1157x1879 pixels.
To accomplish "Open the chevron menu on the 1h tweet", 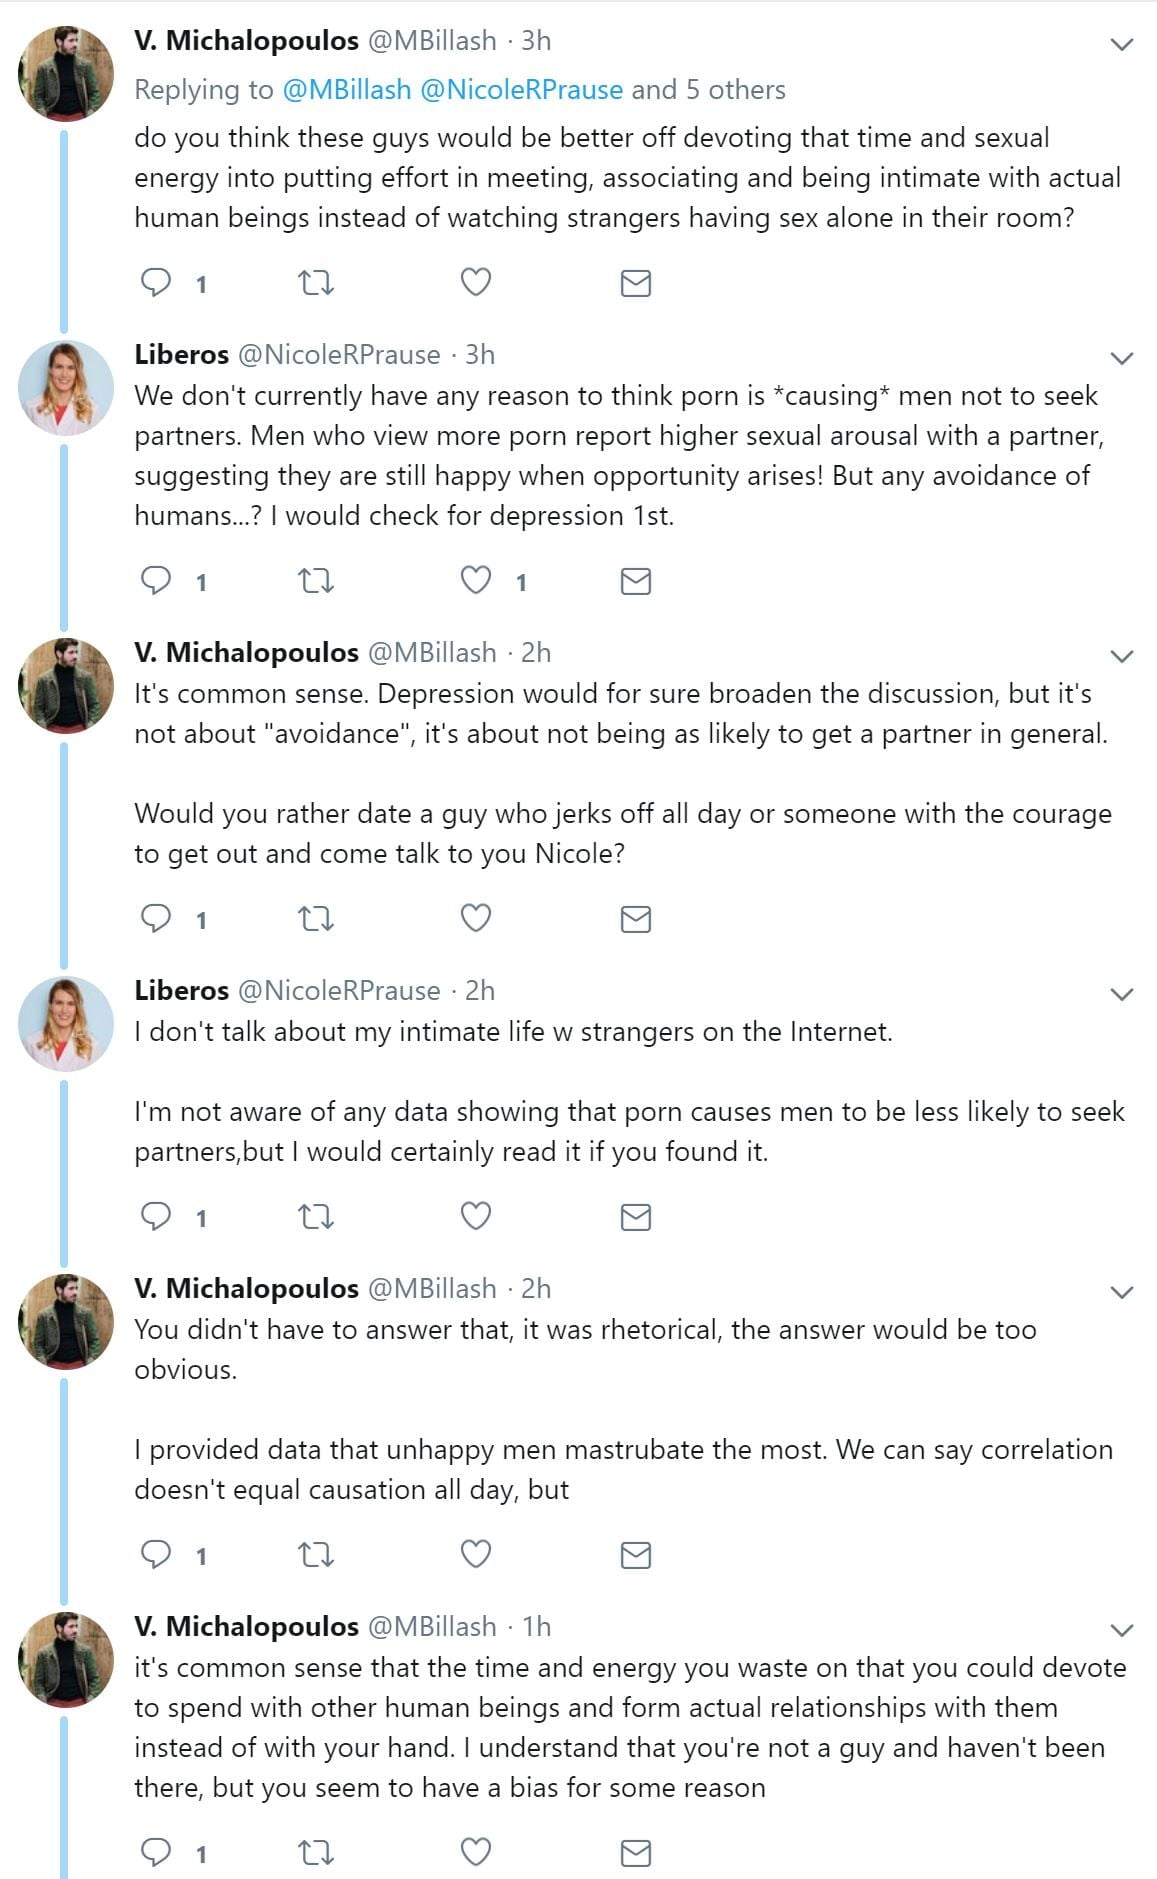I will point(1122,1630).
